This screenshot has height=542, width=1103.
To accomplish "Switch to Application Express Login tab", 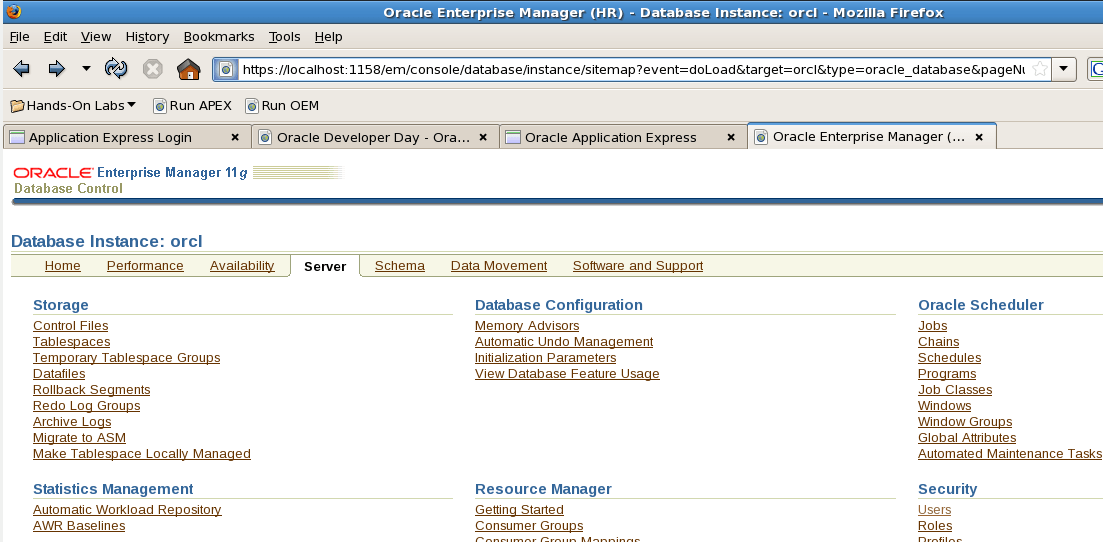I will [x=127, y=137].
